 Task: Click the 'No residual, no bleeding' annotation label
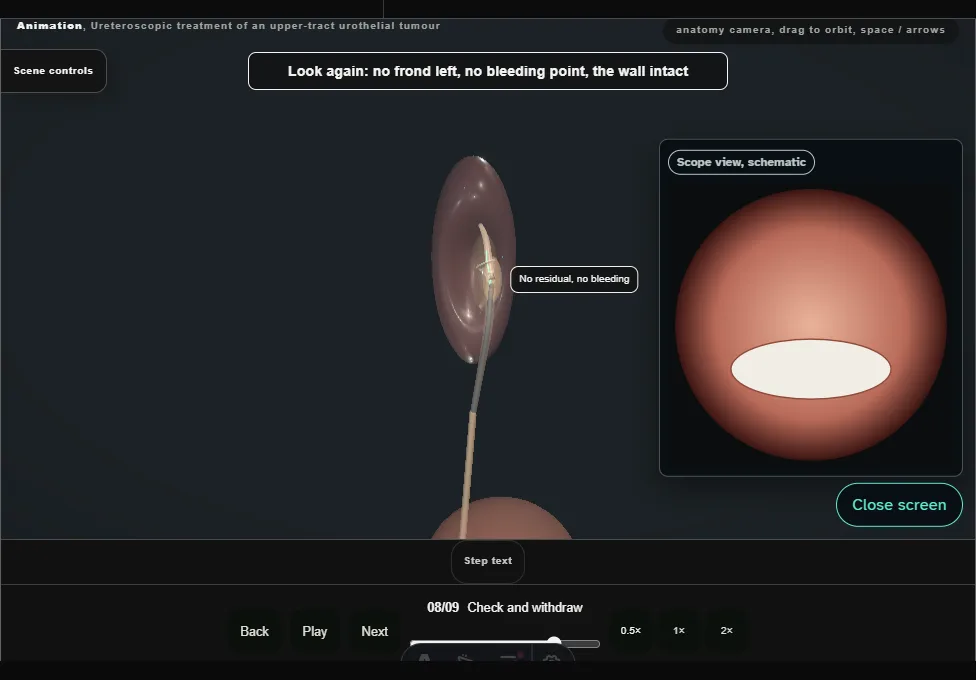tap(574, 279)
